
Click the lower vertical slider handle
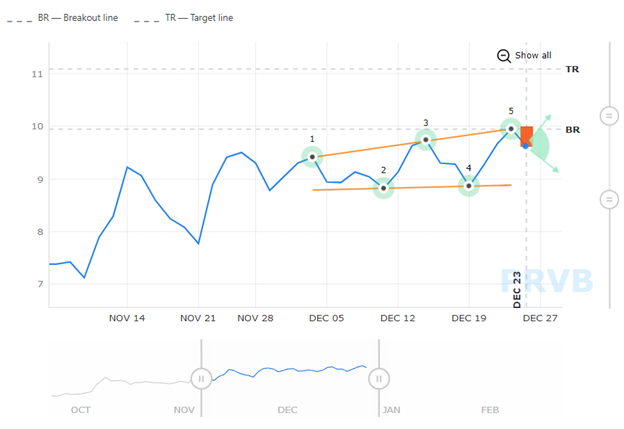(x=608, y=200)
